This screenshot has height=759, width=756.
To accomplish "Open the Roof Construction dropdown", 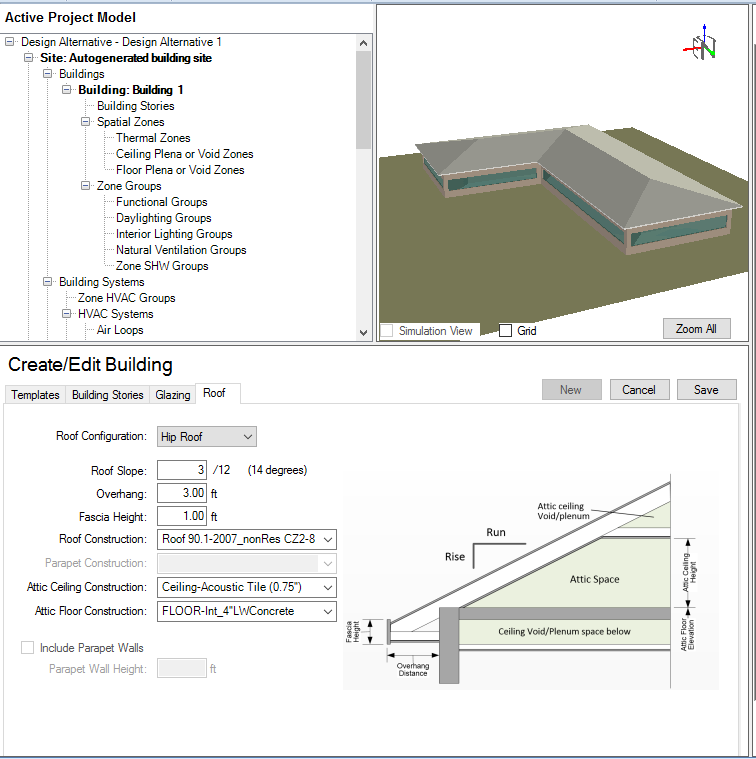I will pos(246,539).
